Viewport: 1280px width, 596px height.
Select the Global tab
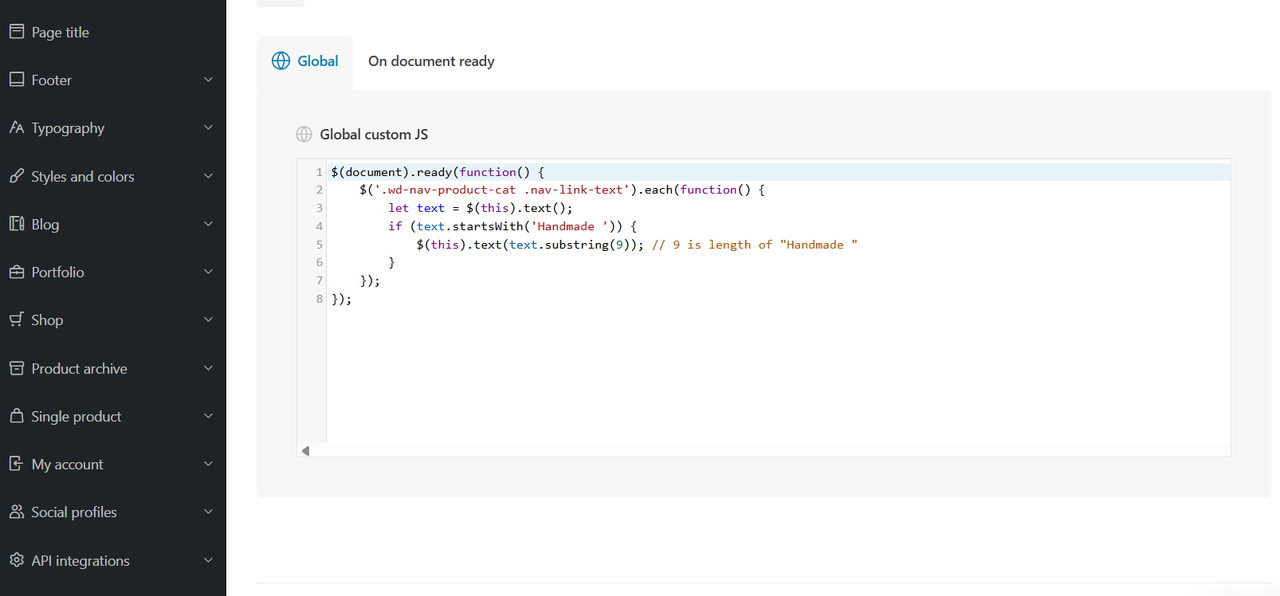coord(305,61)
